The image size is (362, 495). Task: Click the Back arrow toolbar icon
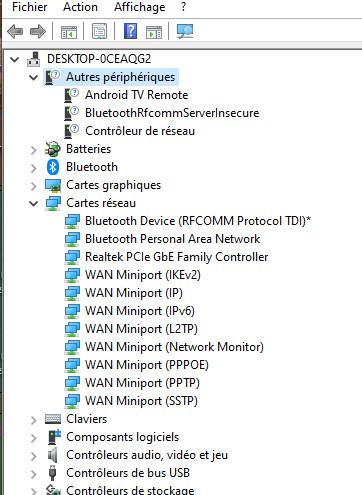click(15, 32)
